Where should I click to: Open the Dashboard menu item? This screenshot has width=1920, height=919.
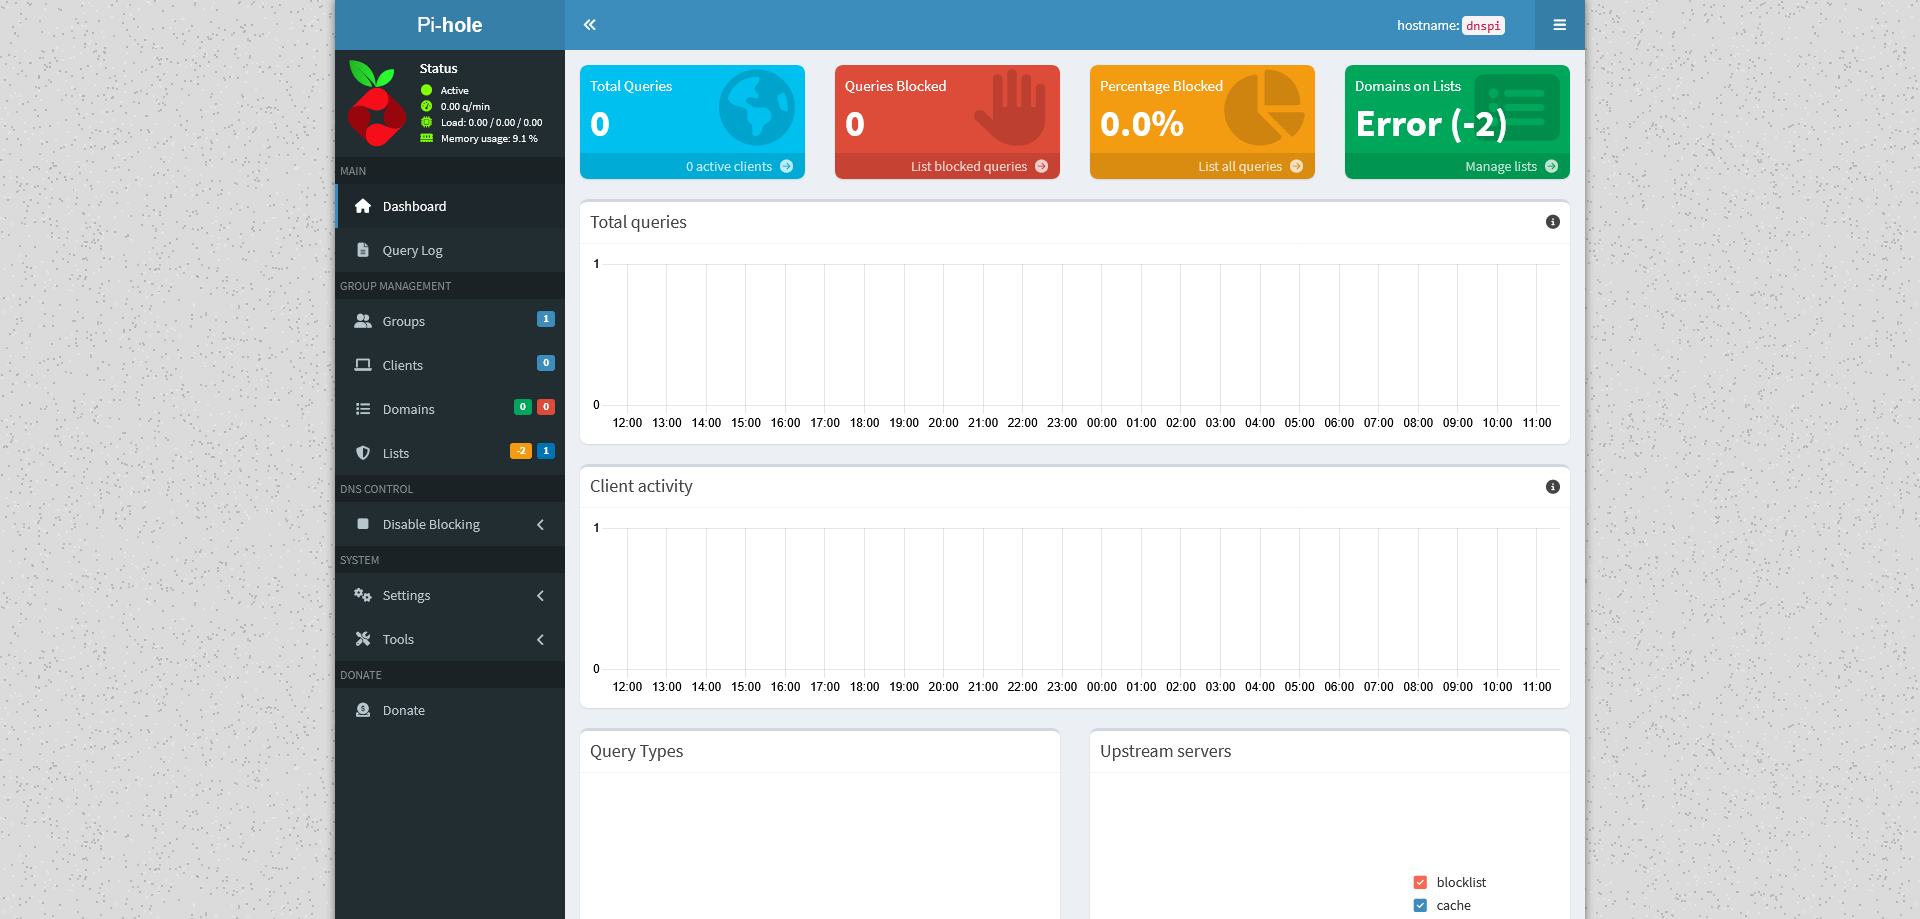[x=450, y=206]
